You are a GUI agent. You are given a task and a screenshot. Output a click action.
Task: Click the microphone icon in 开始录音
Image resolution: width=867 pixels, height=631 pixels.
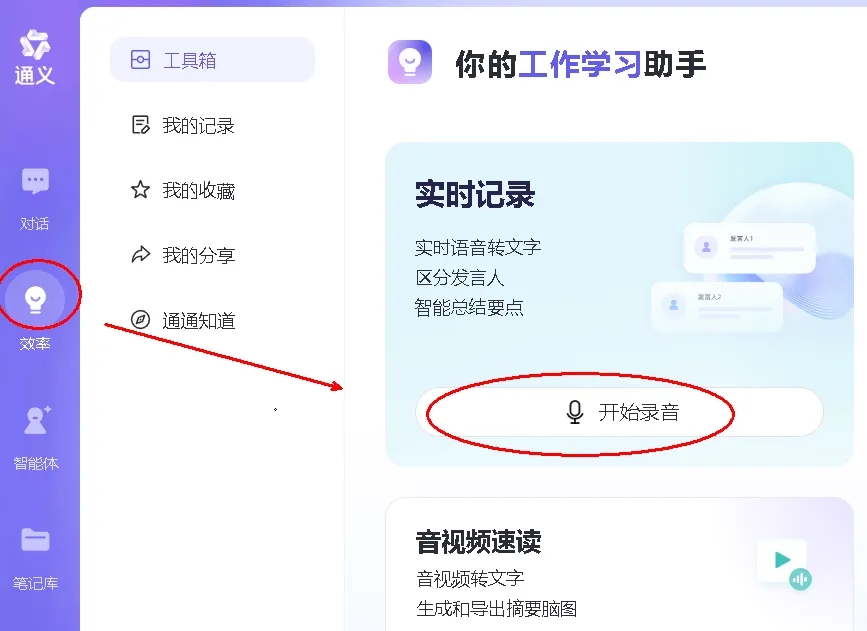(x=575, y=413)
